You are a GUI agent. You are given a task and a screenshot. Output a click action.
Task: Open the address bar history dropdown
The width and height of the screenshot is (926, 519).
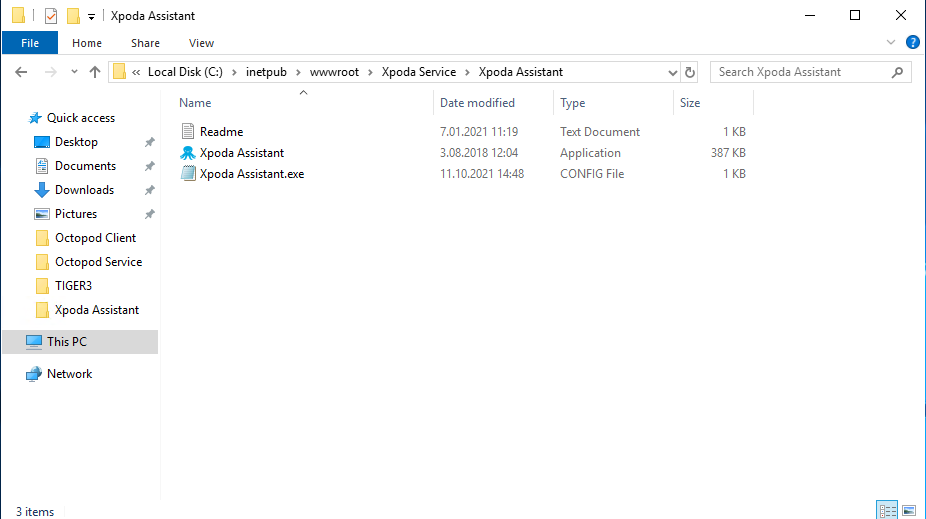click(672, 73)
